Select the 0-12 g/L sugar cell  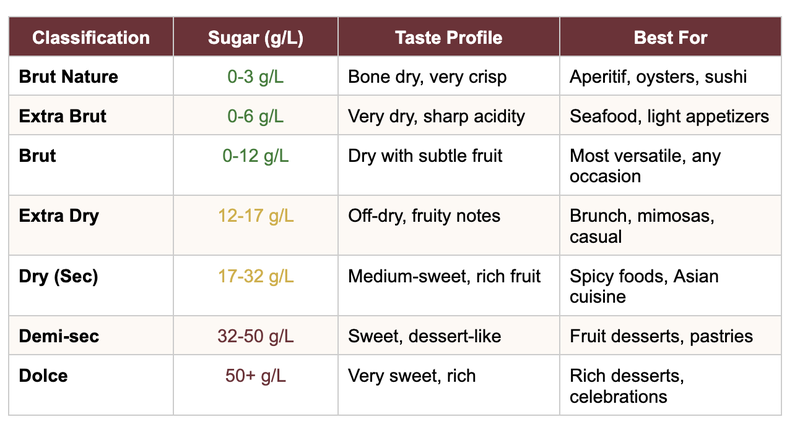tap(255, 156)
